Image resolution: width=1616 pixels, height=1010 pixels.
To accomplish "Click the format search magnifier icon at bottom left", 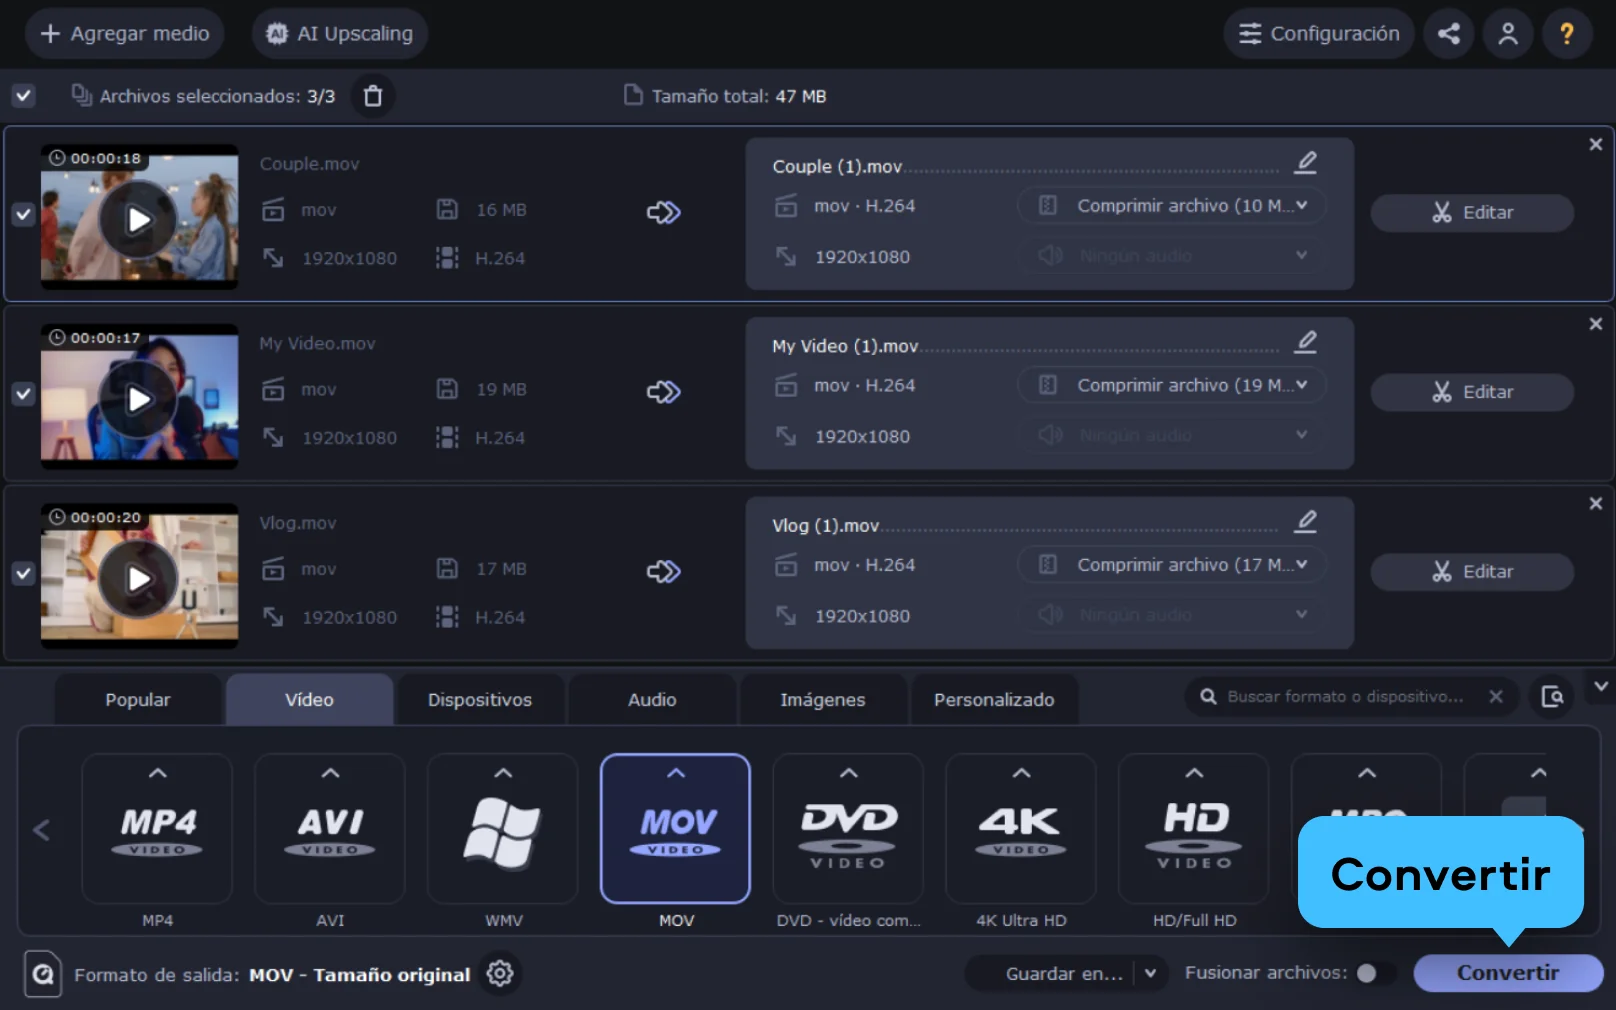I will tap(43, 973).
